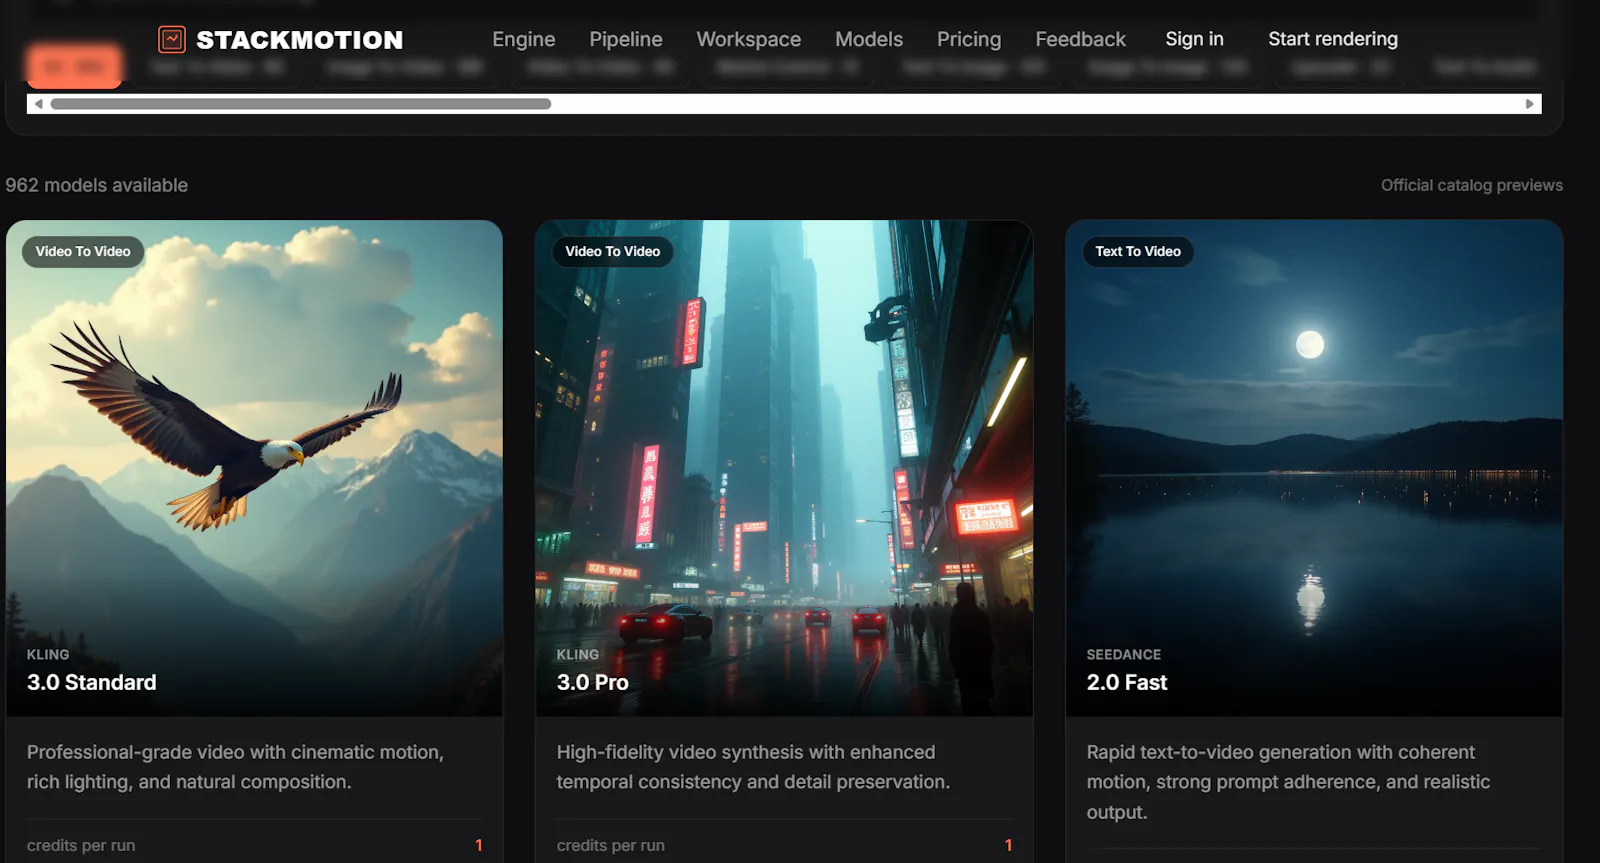Screen dimensions: 1600x863
Task: Click the 'High-fidelity video synthesis' description
Action: (x=753, y=767)
